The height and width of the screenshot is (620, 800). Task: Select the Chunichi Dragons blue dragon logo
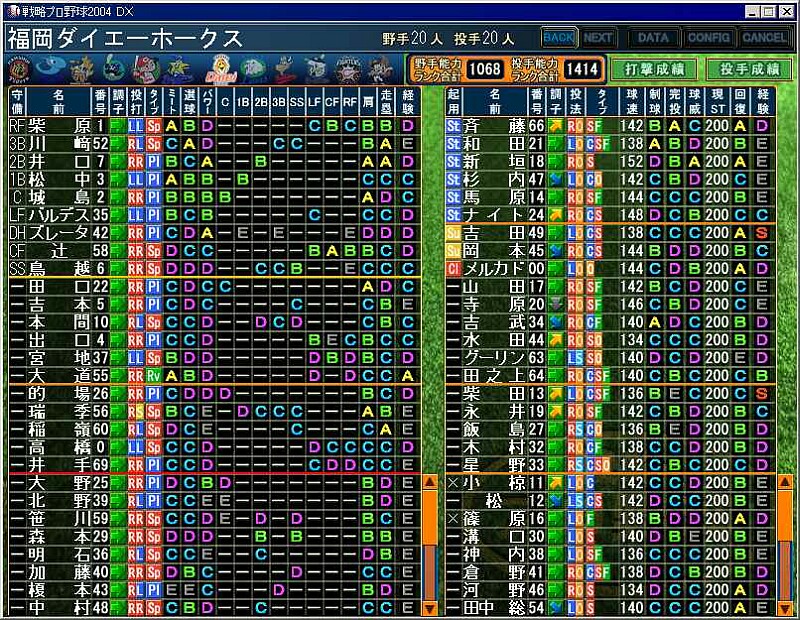pyautogui.click(x=50, y=68)
